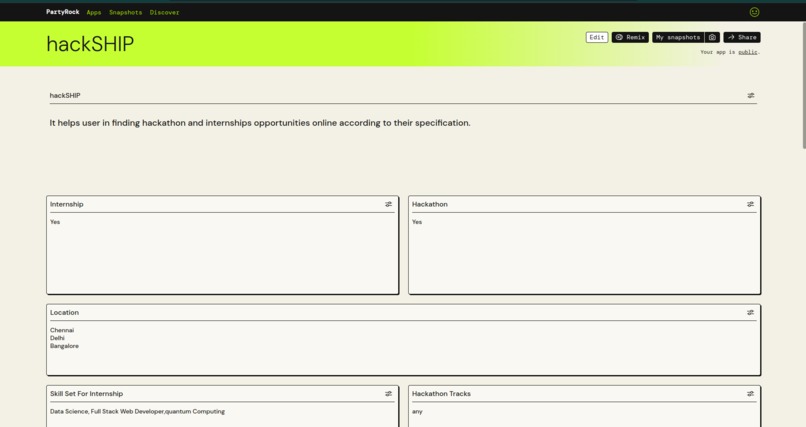This screenshot has width=806, height=427.
Task: Click the Hackathon Tracks widget title
Action: 441,394
